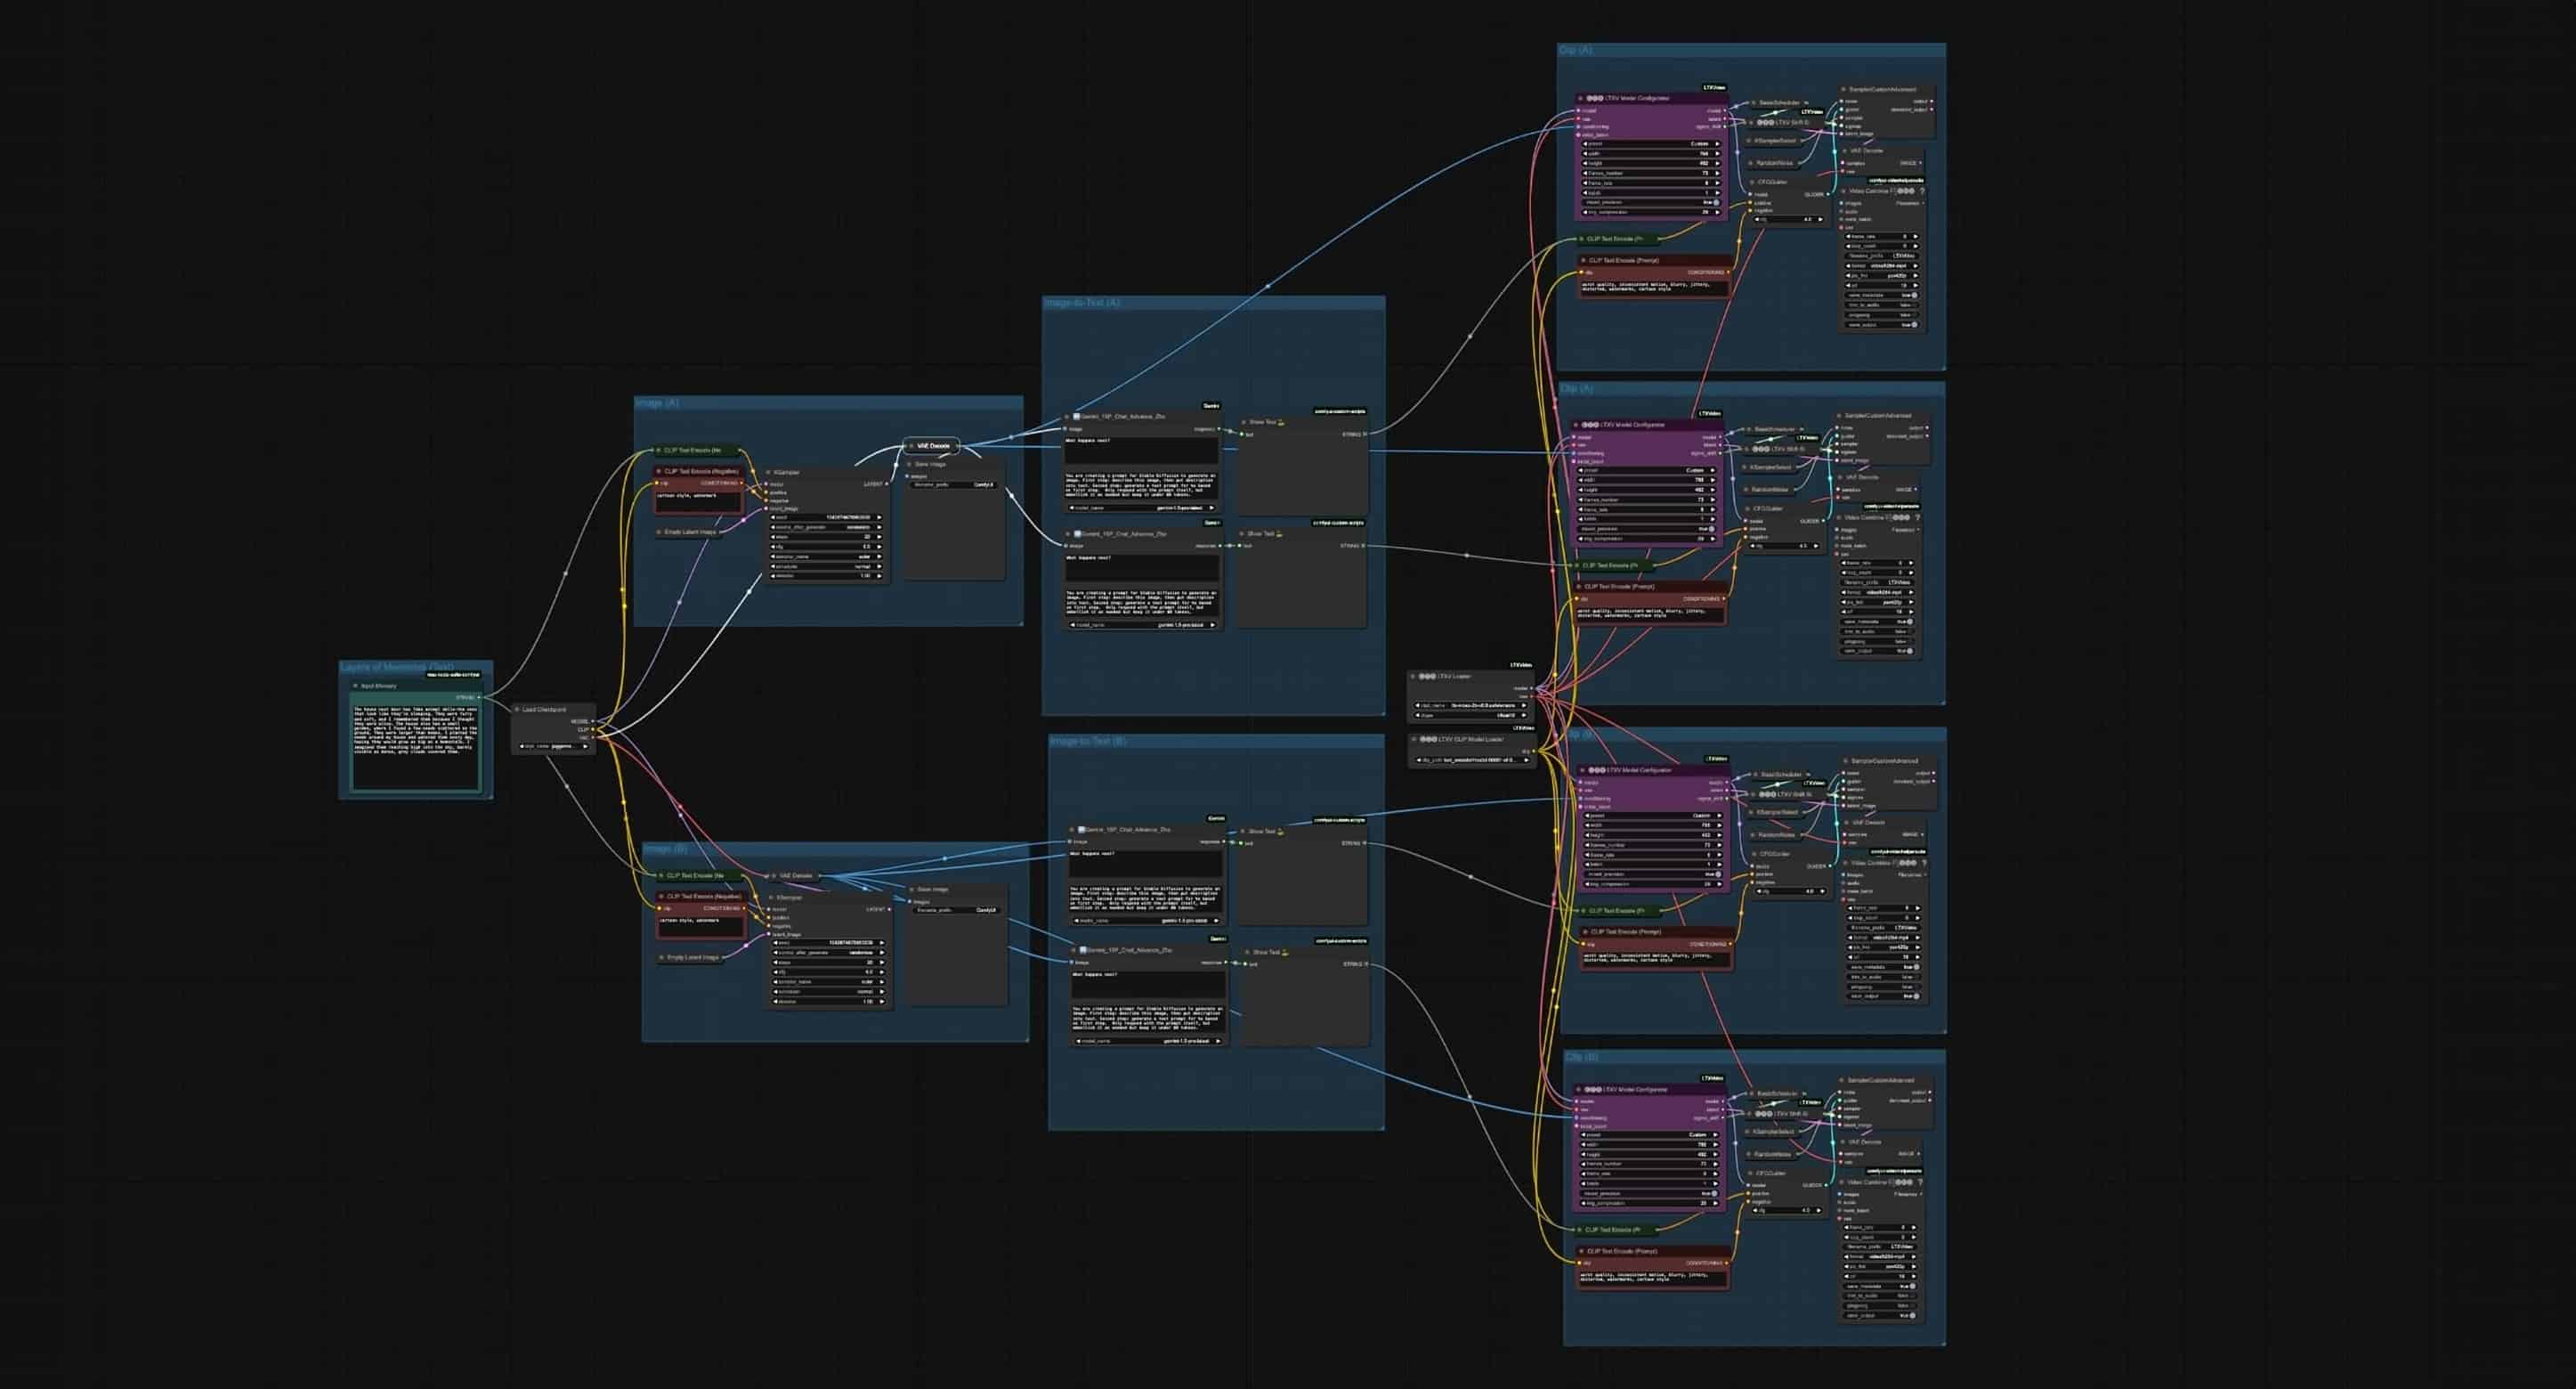2576x1389 pixels.
Task: Open the help question mark on topmost Video Combine
Action: 1922,191
